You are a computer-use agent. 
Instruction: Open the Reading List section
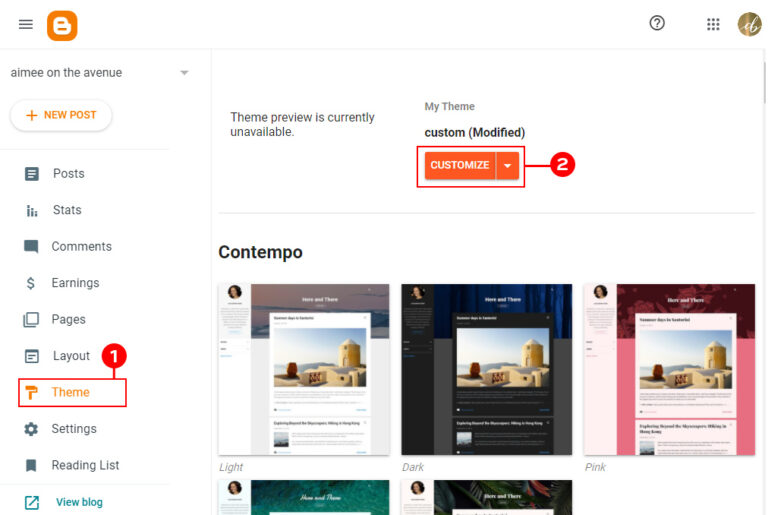click(85, 465)
